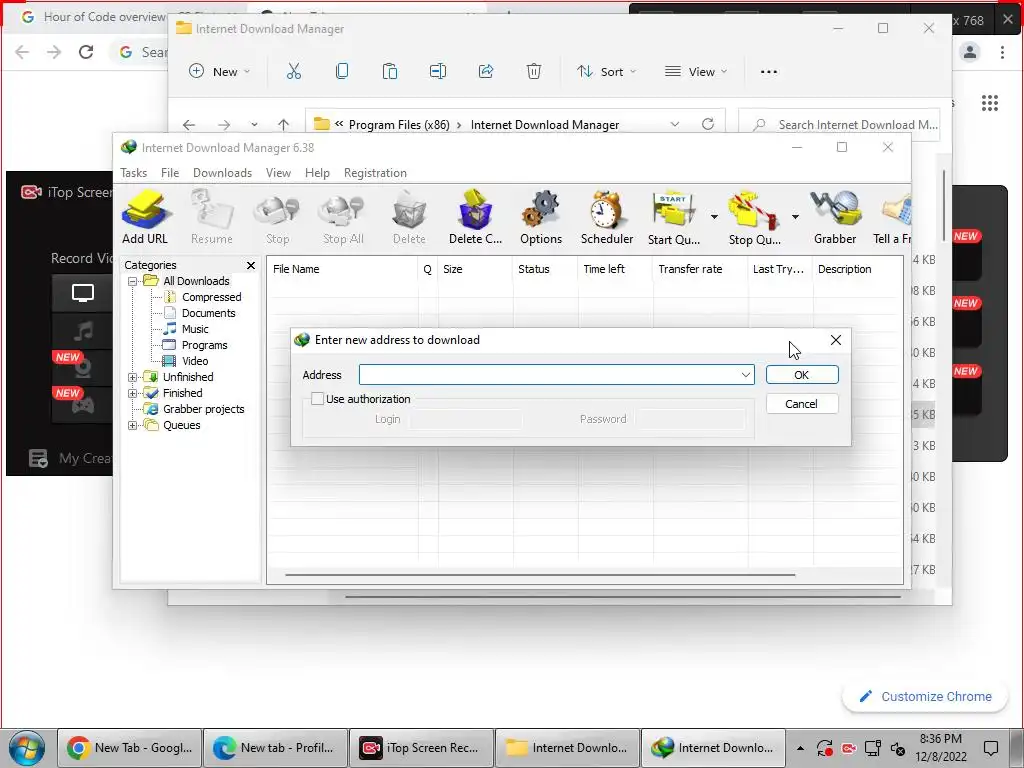Enable the Use authorization checkbox
The image size is (1024, 768).
[x=317, y=398]
